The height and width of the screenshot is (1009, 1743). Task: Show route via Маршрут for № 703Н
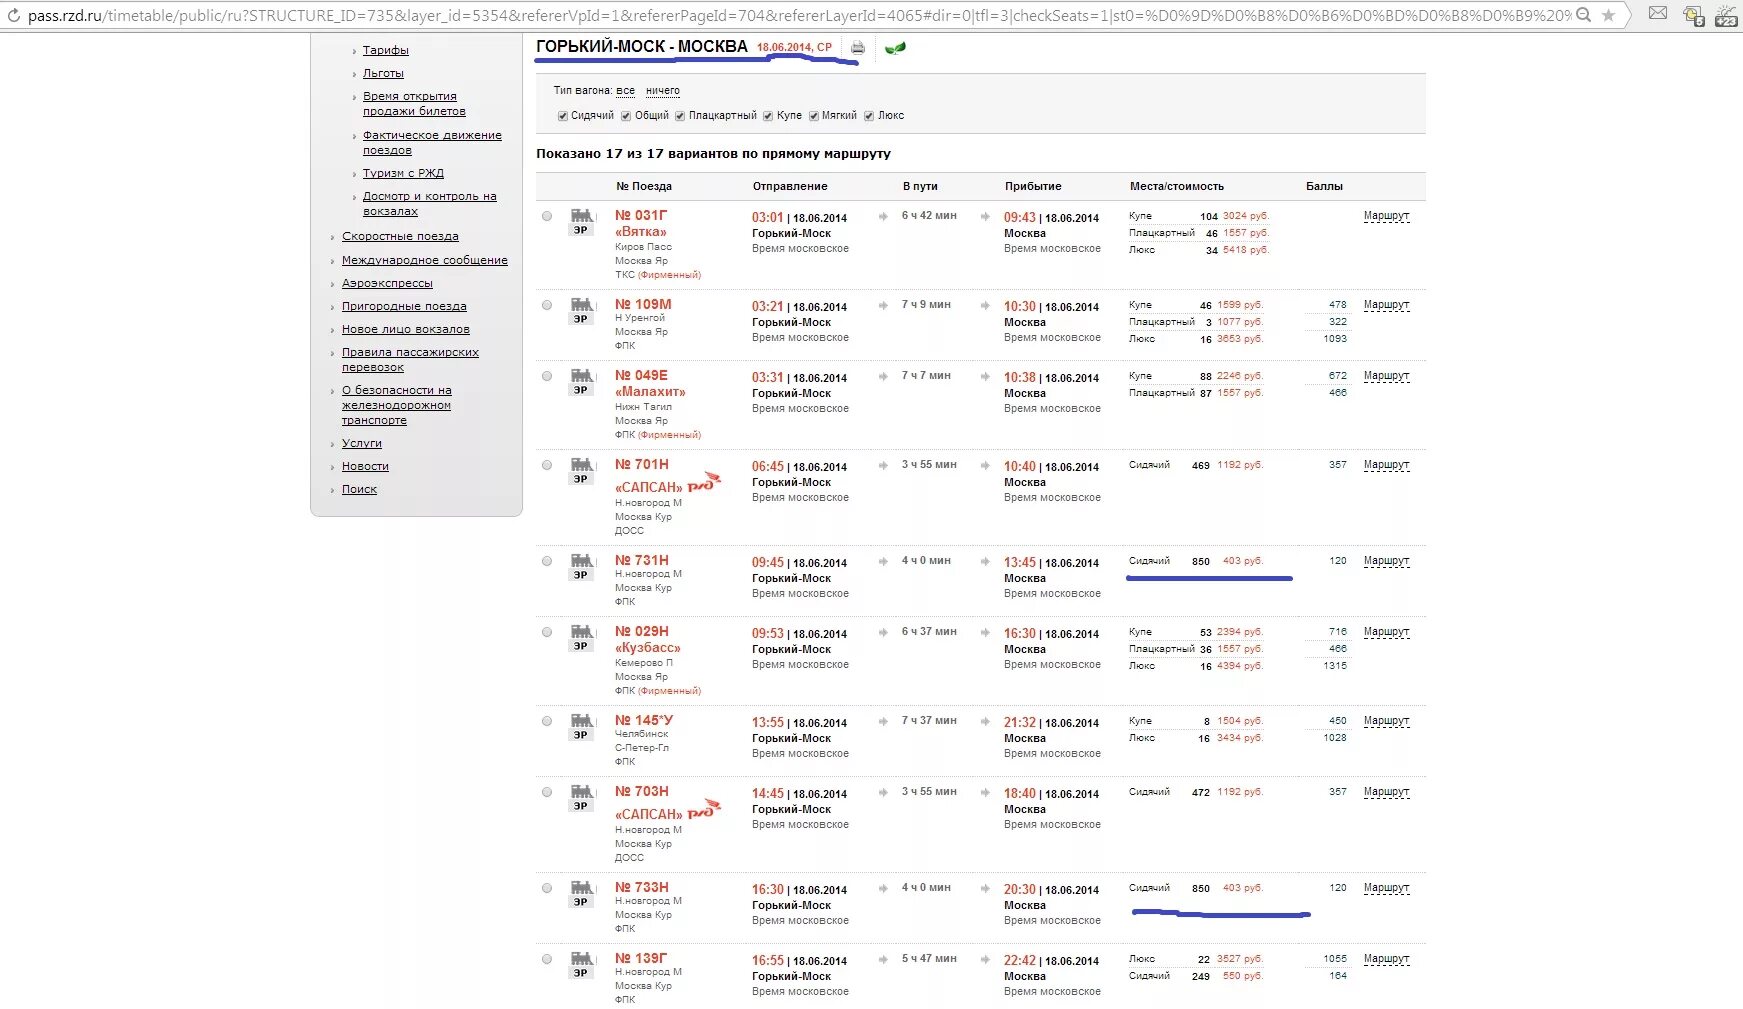tap(1386, 792)
